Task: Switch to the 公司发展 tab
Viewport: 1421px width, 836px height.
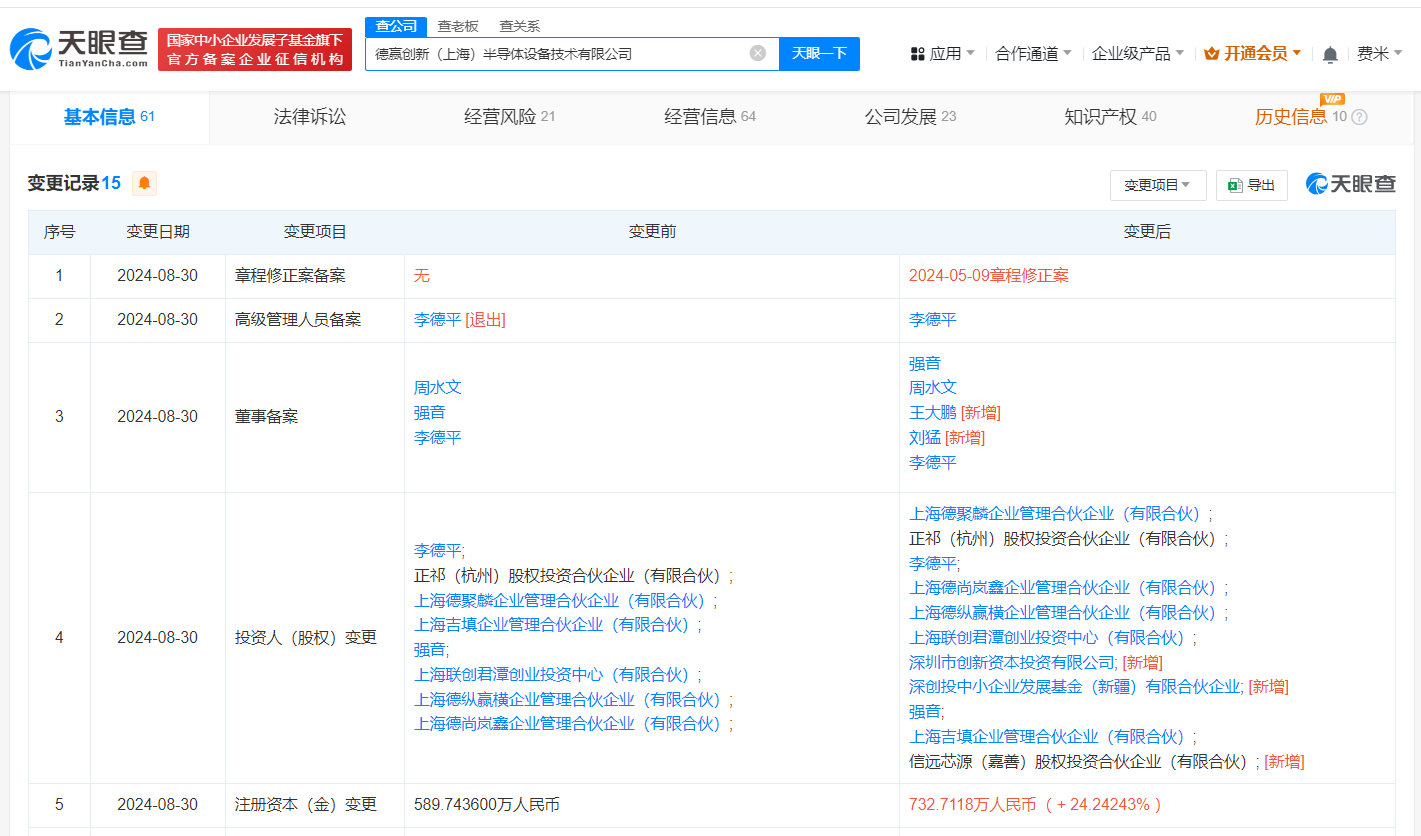Action: tap(910, 117)
